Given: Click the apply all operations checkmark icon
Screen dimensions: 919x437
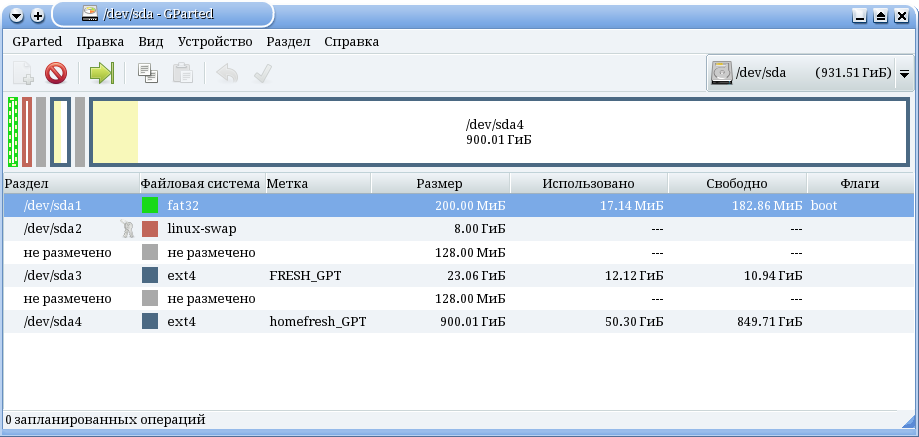Looking at the screenshot, I should pos(263,73).
